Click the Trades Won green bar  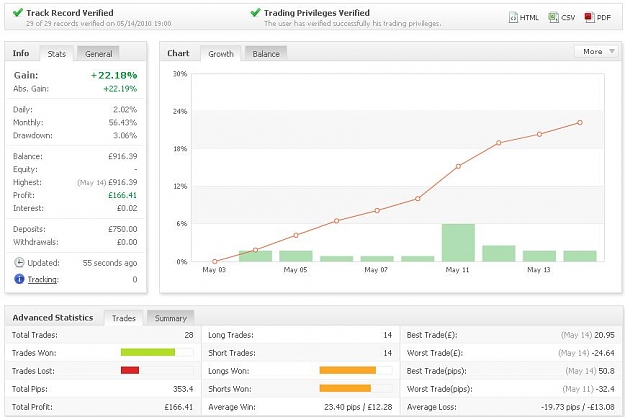pos(148,352)
